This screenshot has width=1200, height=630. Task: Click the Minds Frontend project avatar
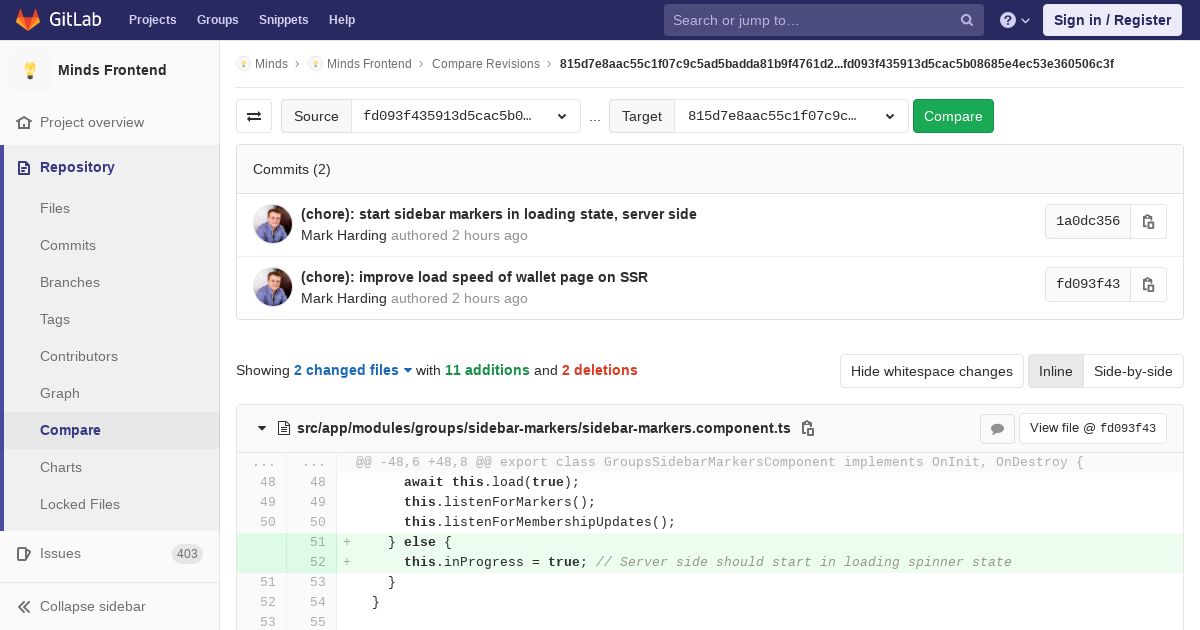[x=30, y=70]
